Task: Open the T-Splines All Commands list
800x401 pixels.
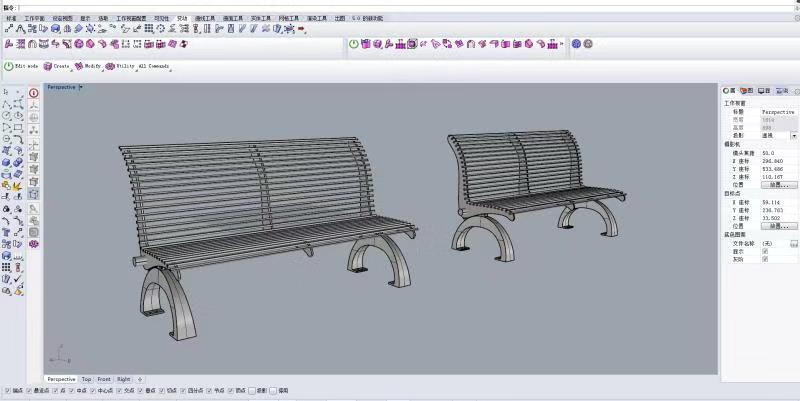Action: coord(154,66)
